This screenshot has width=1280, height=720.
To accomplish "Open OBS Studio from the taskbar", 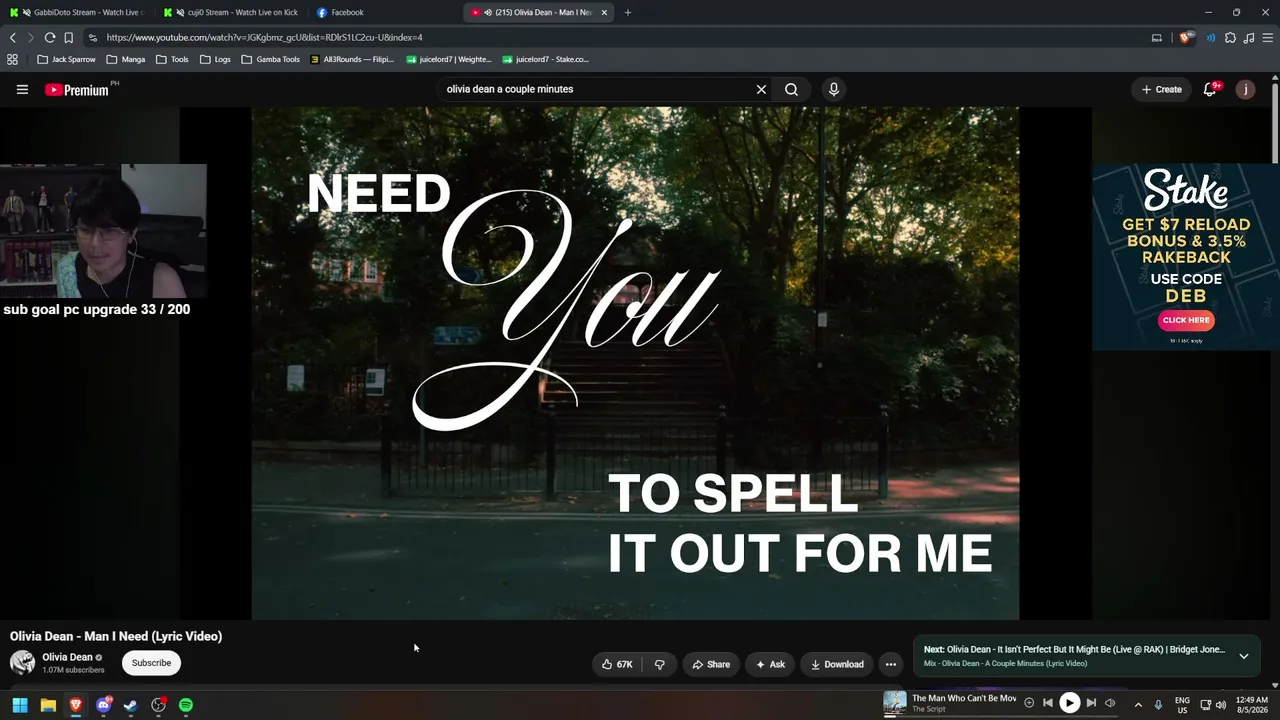I will (x=158, y=705).
